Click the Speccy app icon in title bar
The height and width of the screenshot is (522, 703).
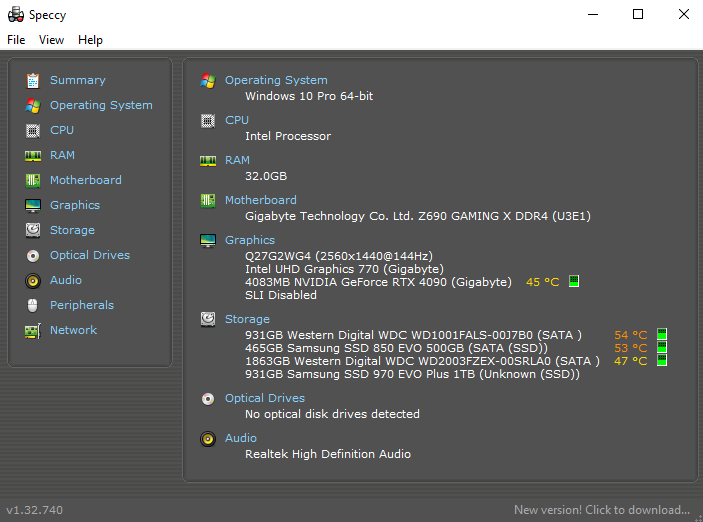(x=16, y=14)
